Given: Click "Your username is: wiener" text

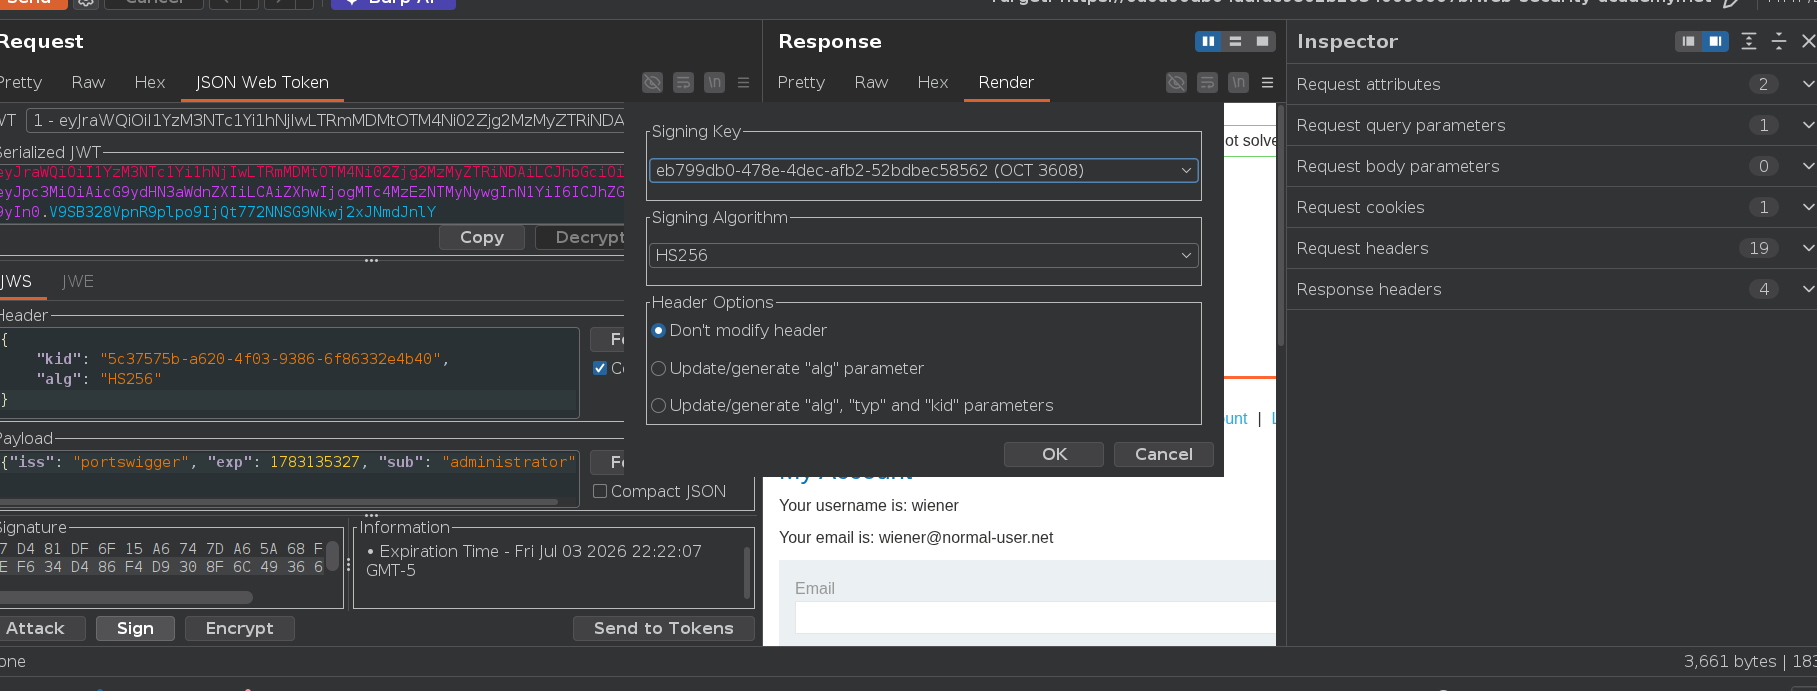Looking at the screenshot, I should [x=869, y=505].
